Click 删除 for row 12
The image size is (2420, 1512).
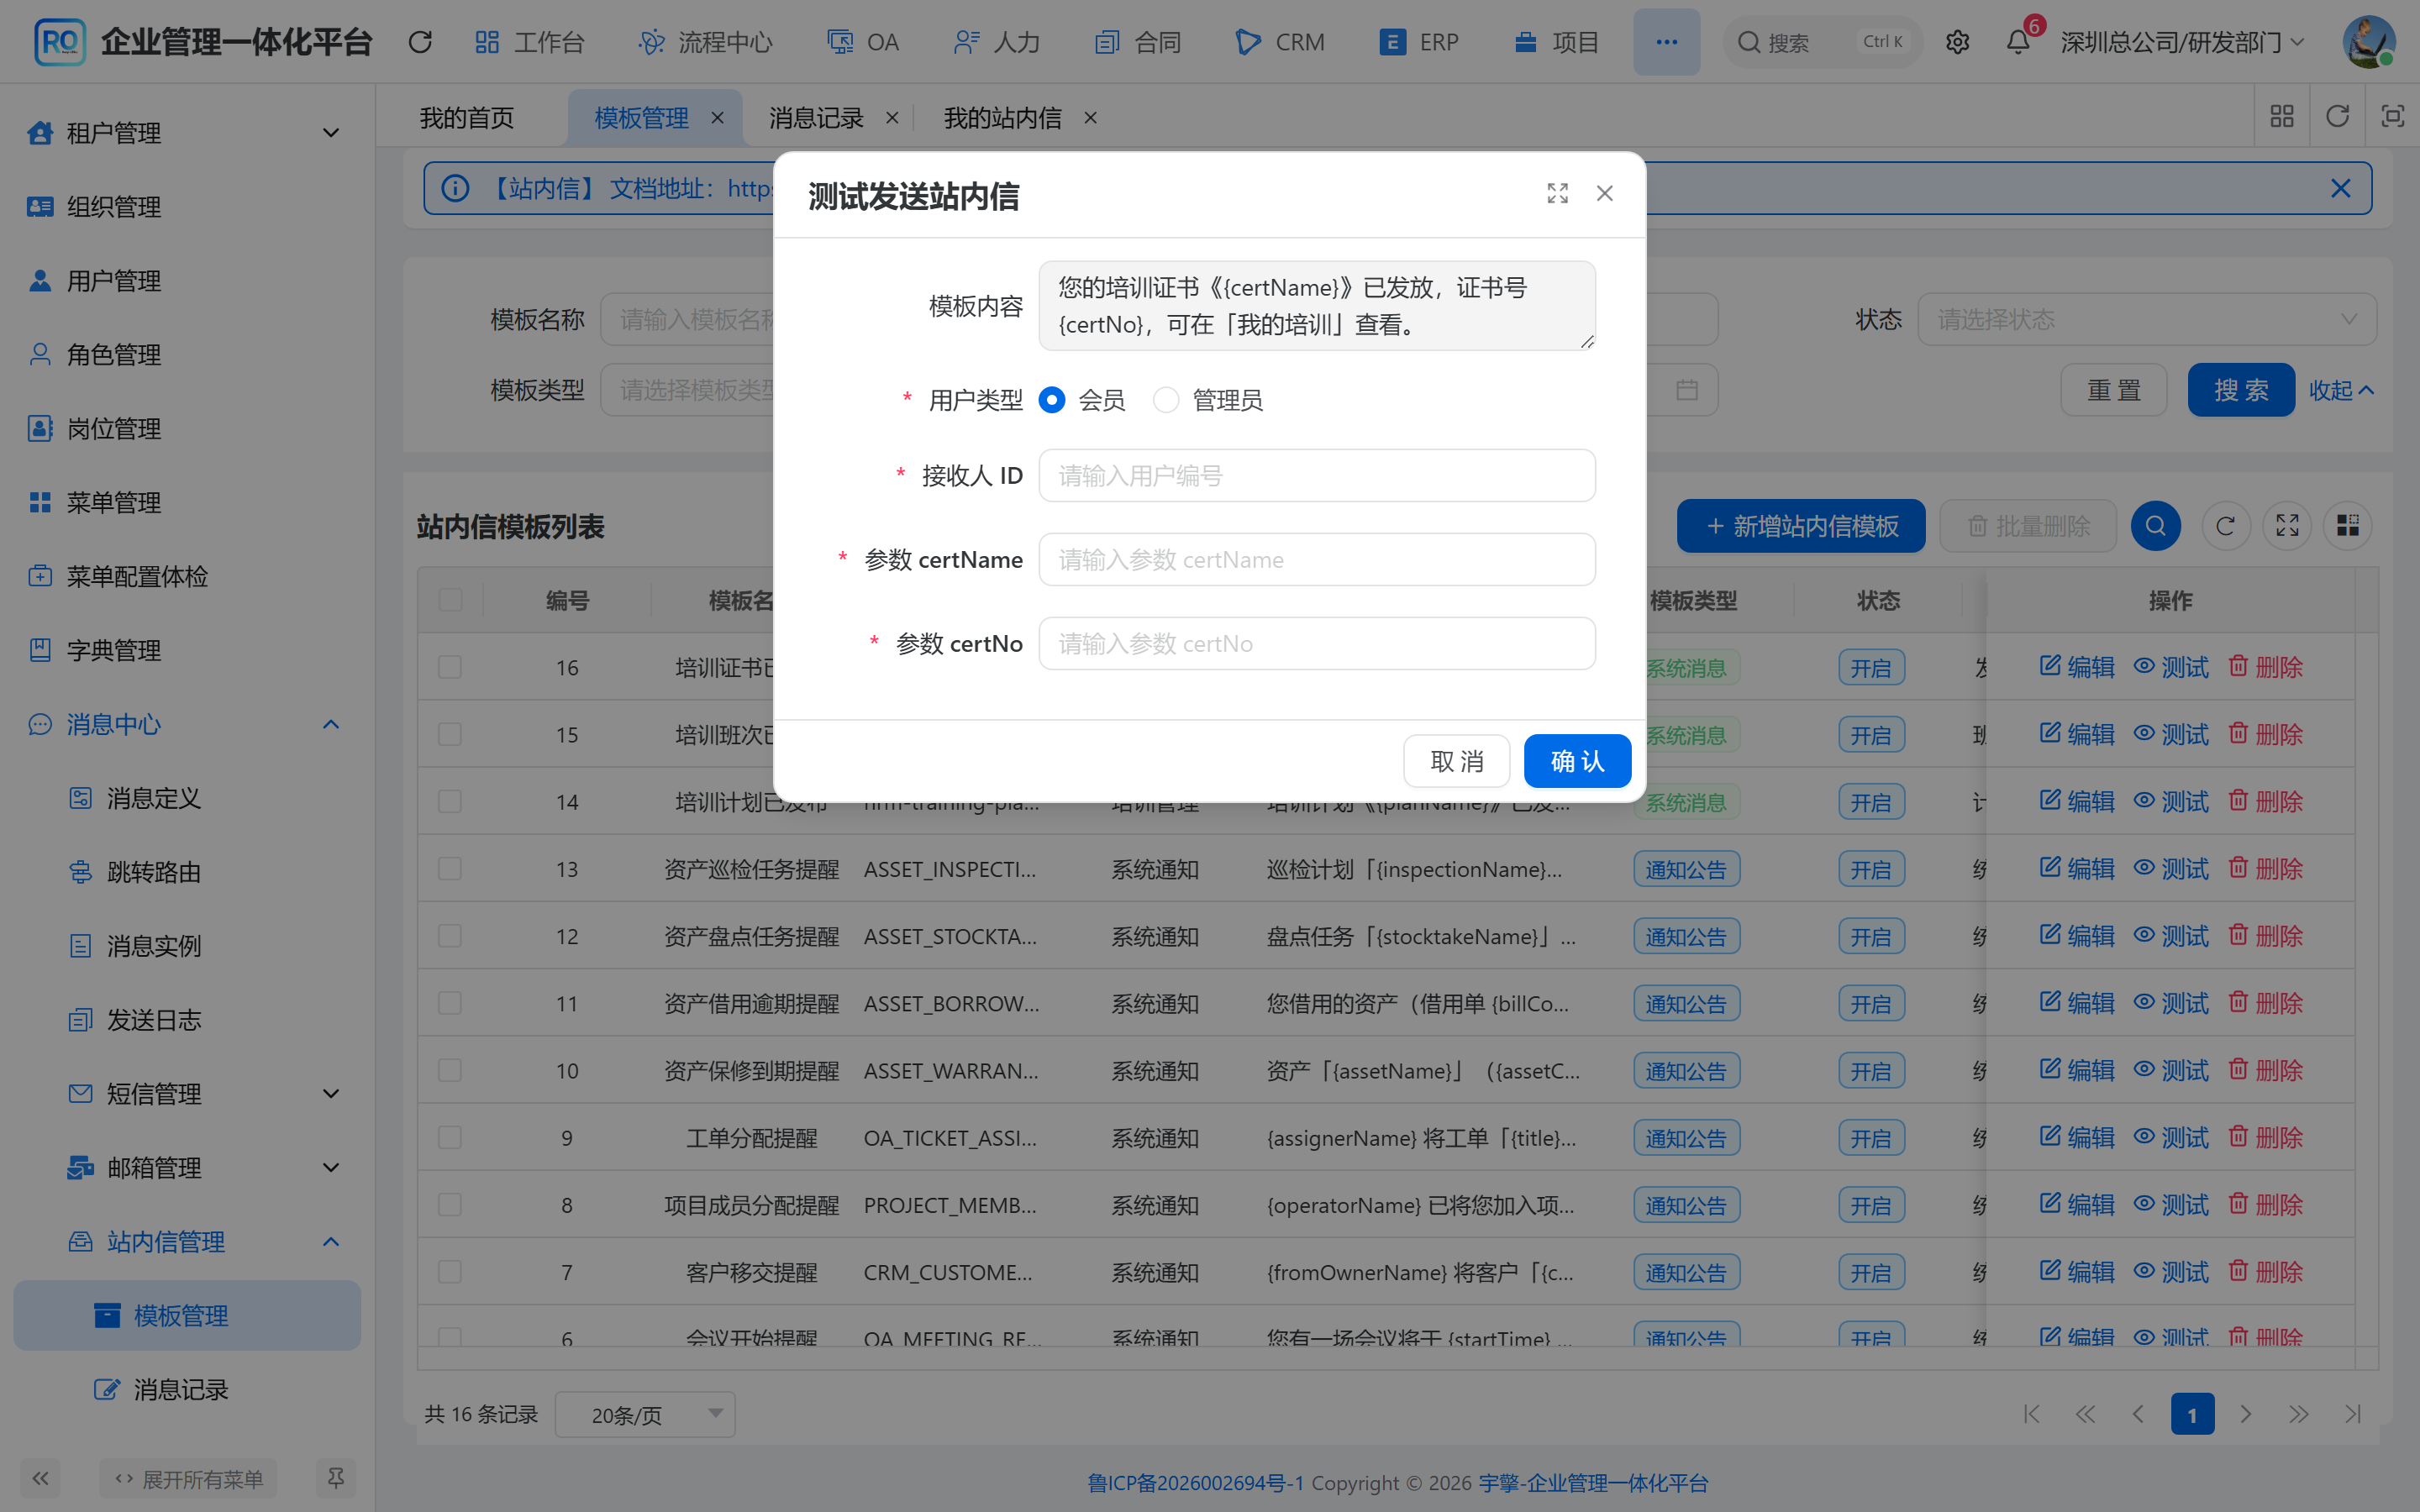pos(2265,936)
